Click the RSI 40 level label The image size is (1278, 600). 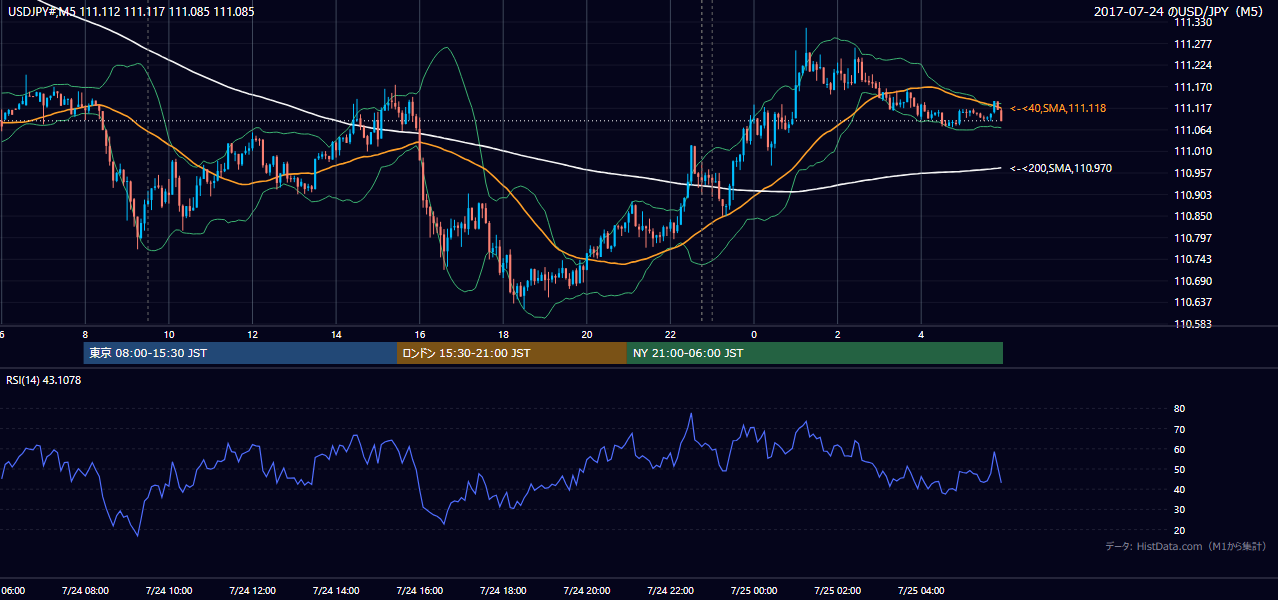click(x=1180, y=489)
